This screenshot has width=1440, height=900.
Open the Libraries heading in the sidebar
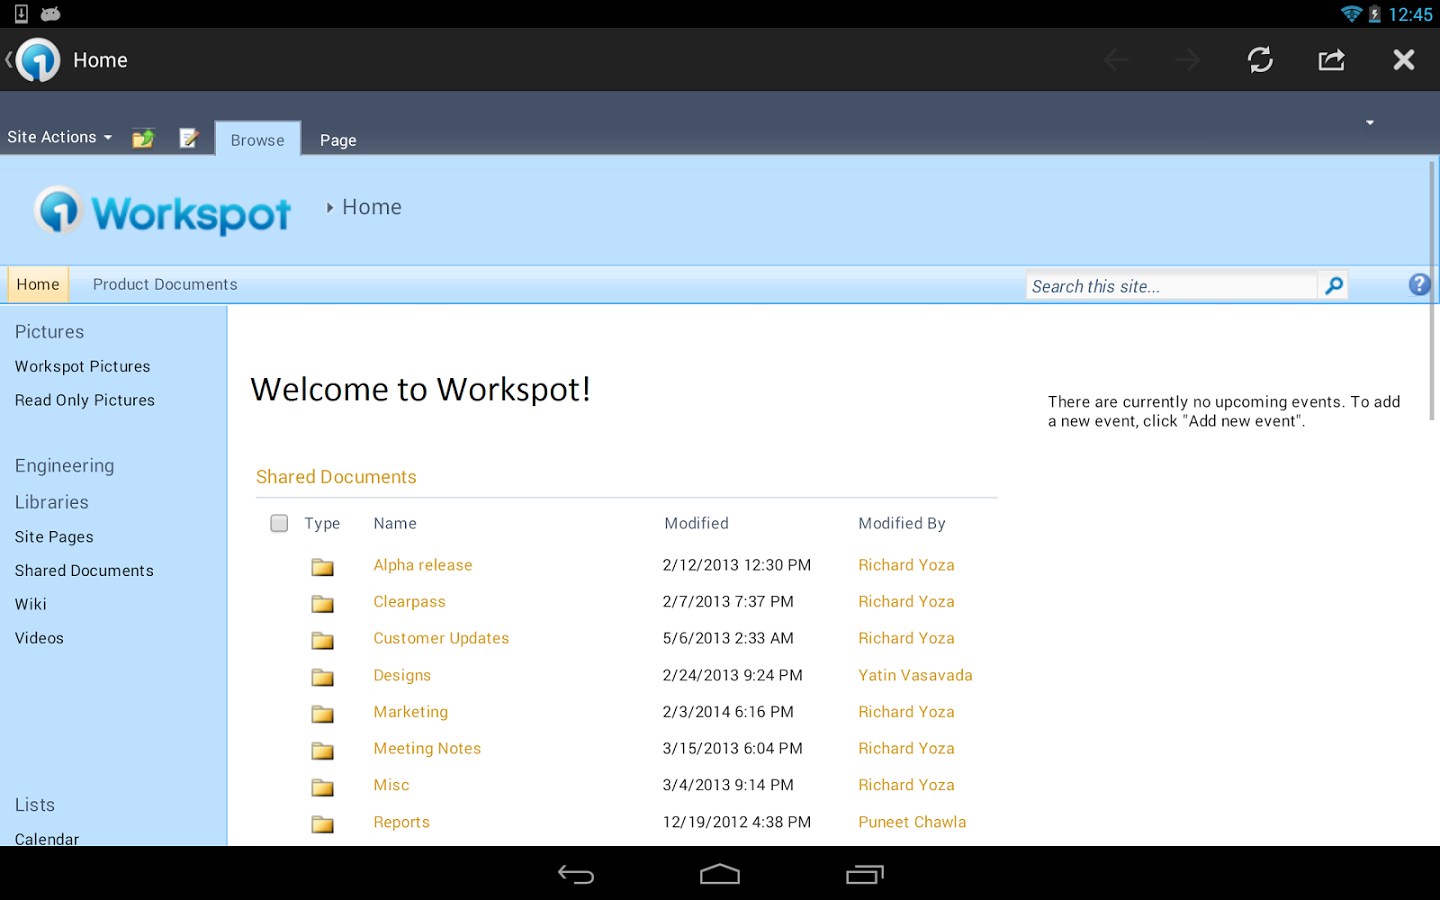pyautogui.click(x=51, y=502)
